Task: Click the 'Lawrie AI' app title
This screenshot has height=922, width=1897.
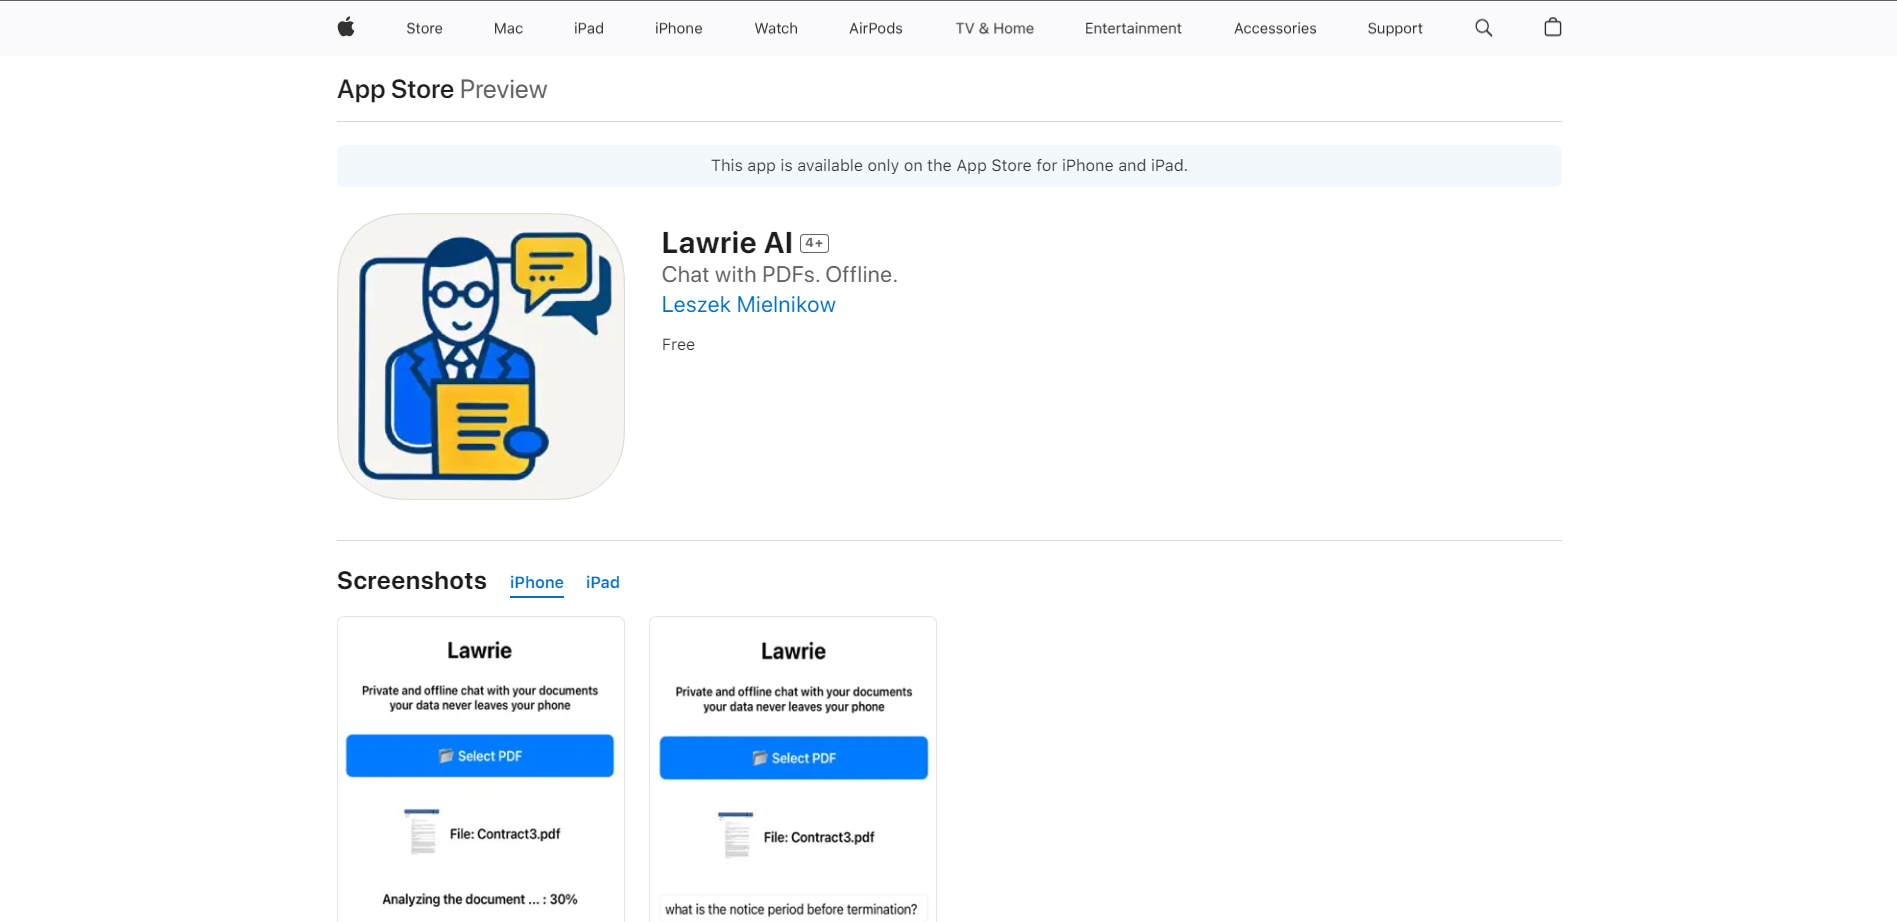Action: click(727, 243)
